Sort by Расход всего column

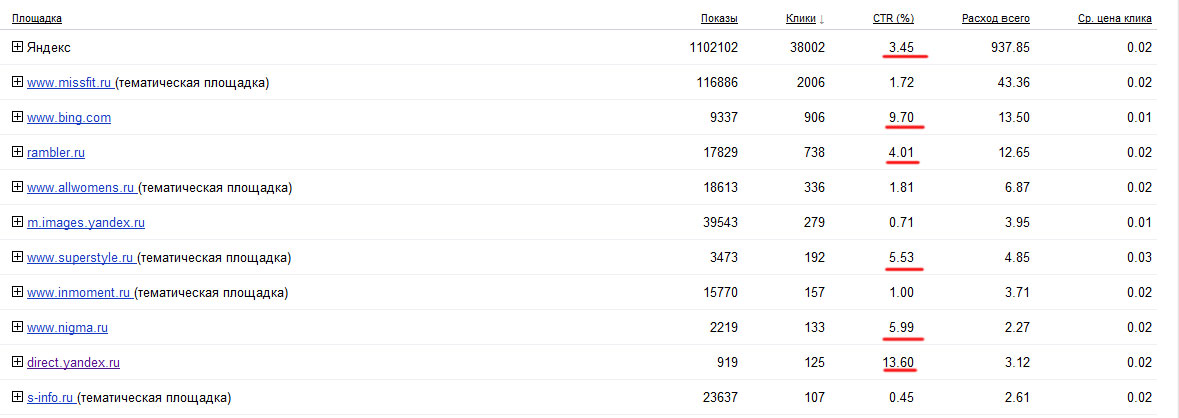995,18
